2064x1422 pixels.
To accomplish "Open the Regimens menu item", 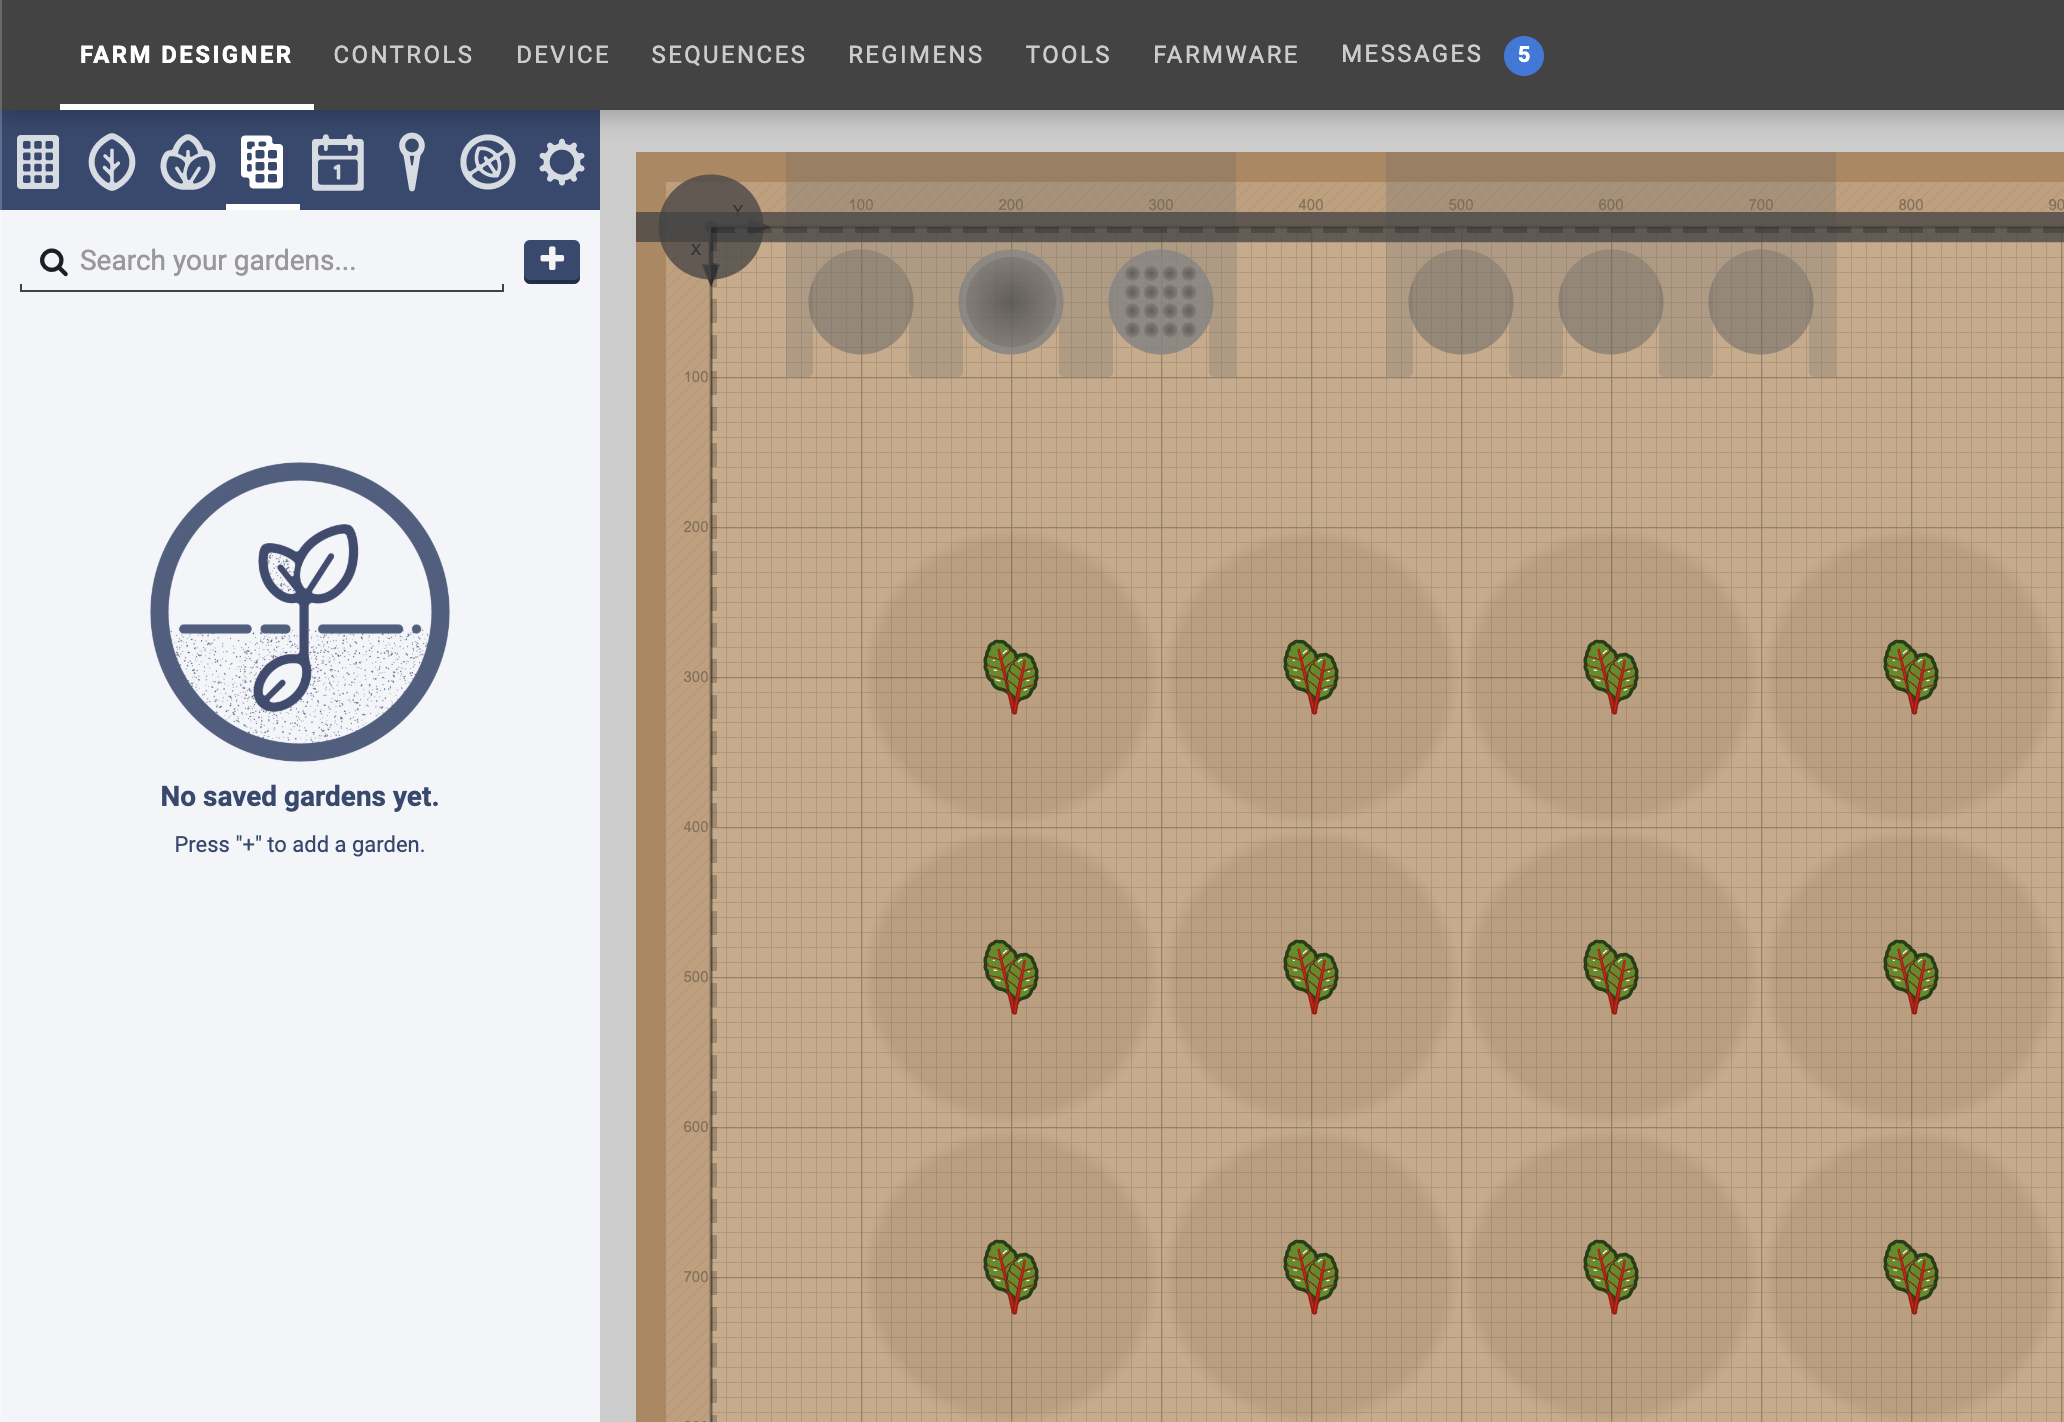I will (x=916, y=55).
